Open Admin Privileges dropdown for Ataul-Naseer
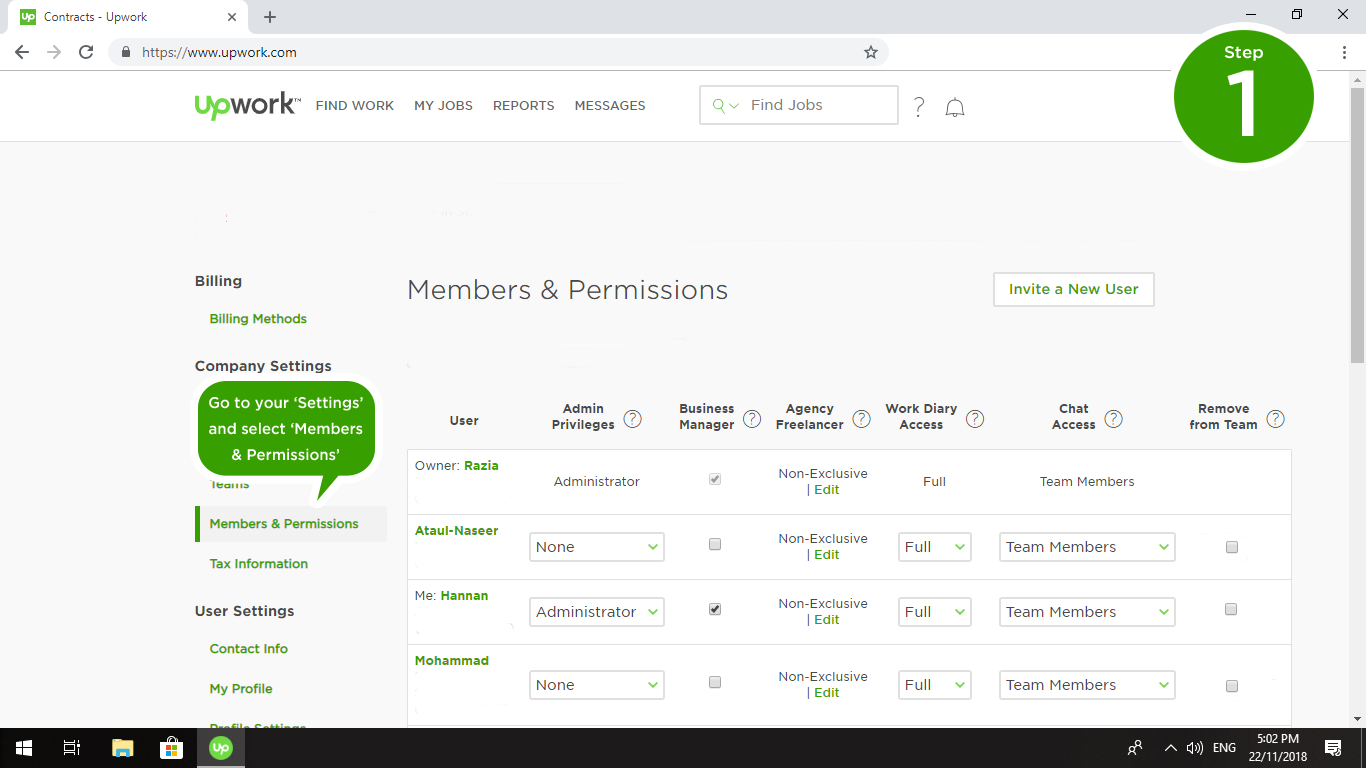Viewport: 1366px width, 768px height. 596,547
